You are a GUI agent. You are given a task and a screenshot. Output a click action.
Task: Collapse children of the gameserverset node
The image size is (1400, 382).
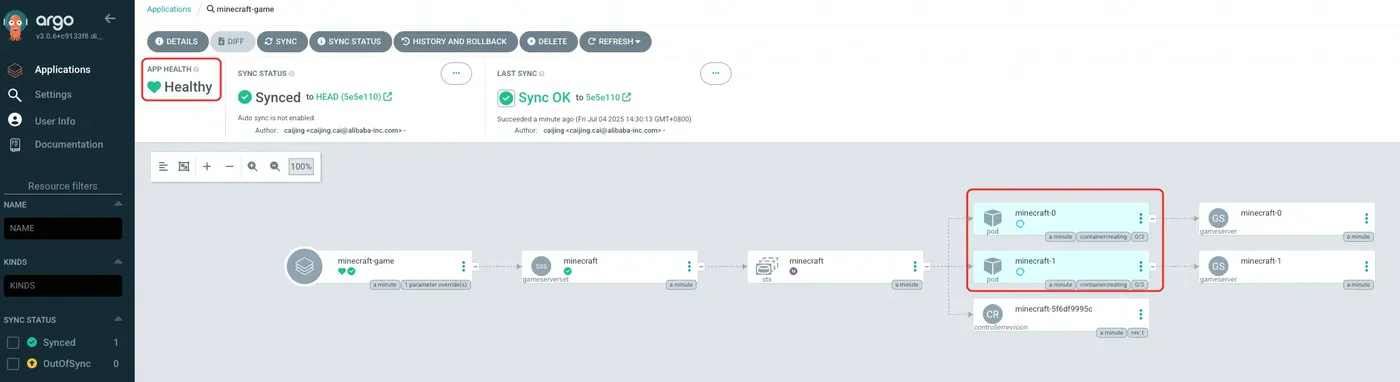point(702,266)
